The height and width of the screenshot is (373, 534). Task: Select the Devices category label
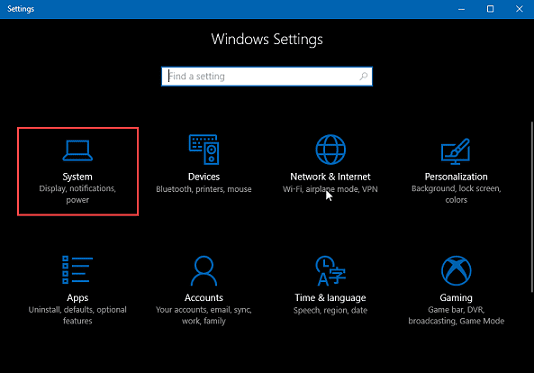(x=204, y=176)
